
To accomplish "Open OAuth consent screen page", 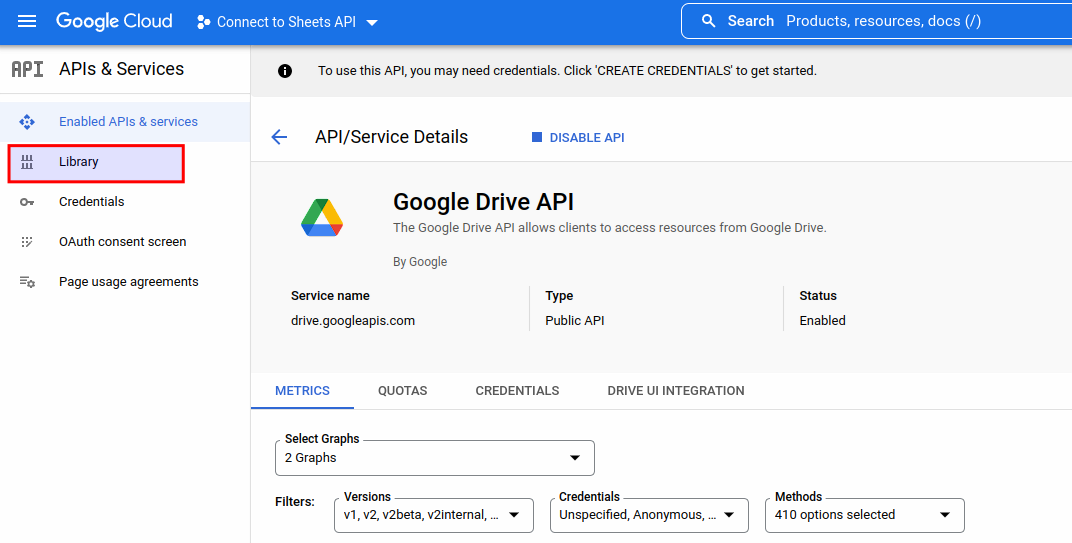I will pos(125,241).
